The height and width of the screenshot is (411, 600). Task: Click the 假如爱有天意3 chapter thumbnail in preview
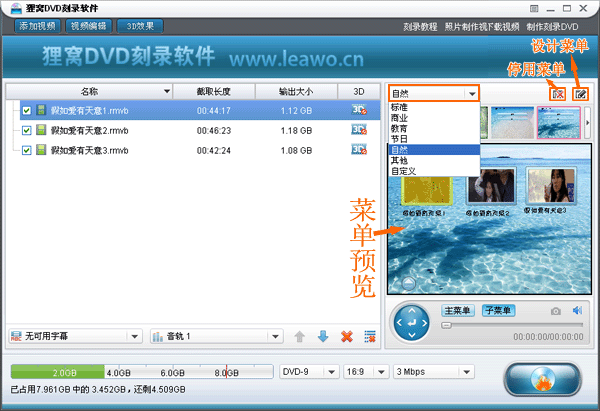[x=551, y=186]
